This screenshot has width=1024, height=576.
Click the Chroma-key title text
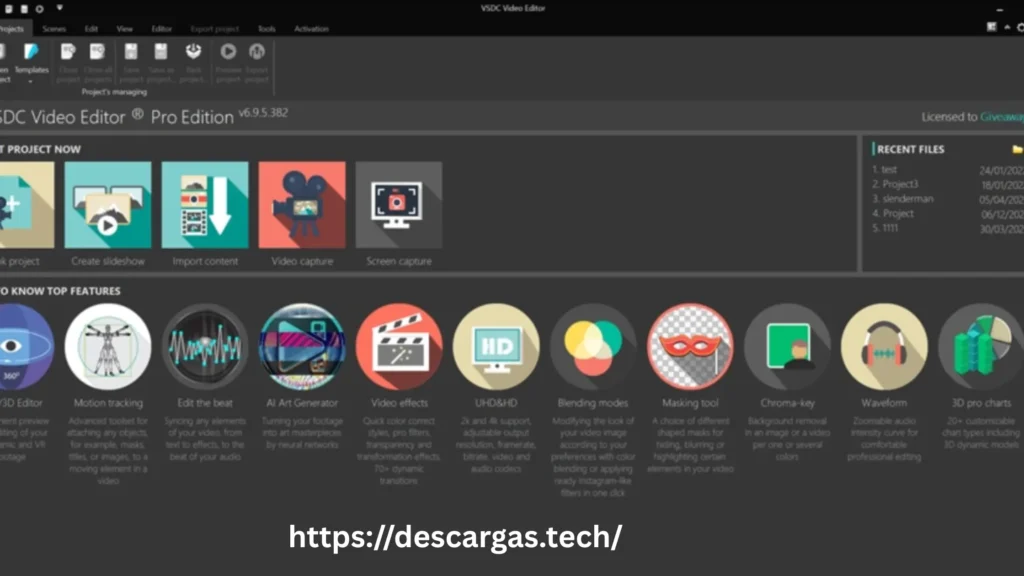[x=787, y=403]
